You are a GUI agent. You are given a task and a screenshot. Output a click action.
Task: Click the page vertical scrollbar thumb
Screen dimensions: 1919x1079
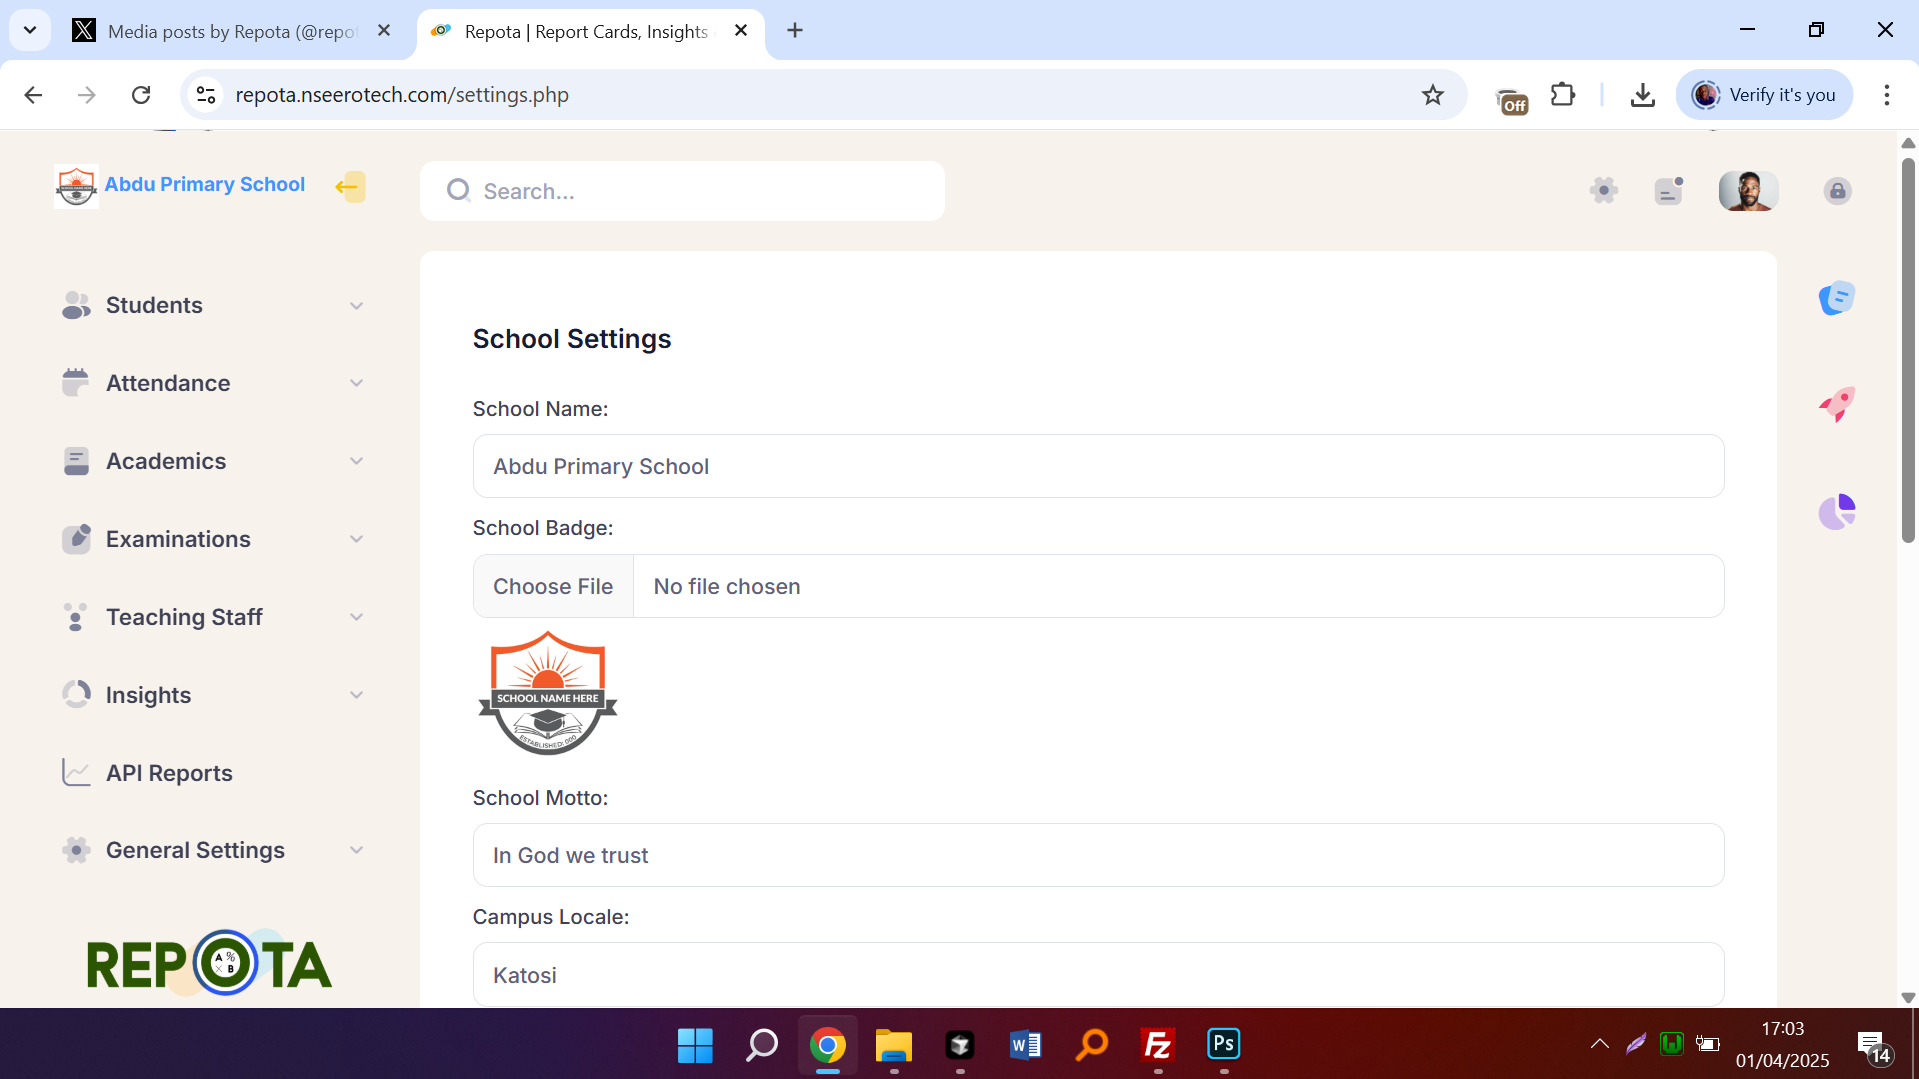[1908, 350]
